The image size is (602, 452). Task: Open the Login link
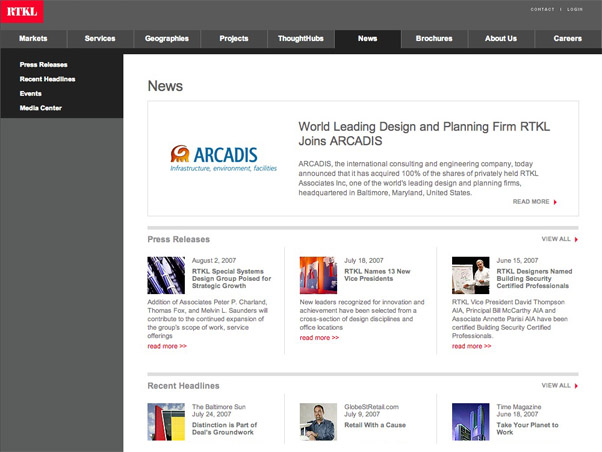point(575,9)
